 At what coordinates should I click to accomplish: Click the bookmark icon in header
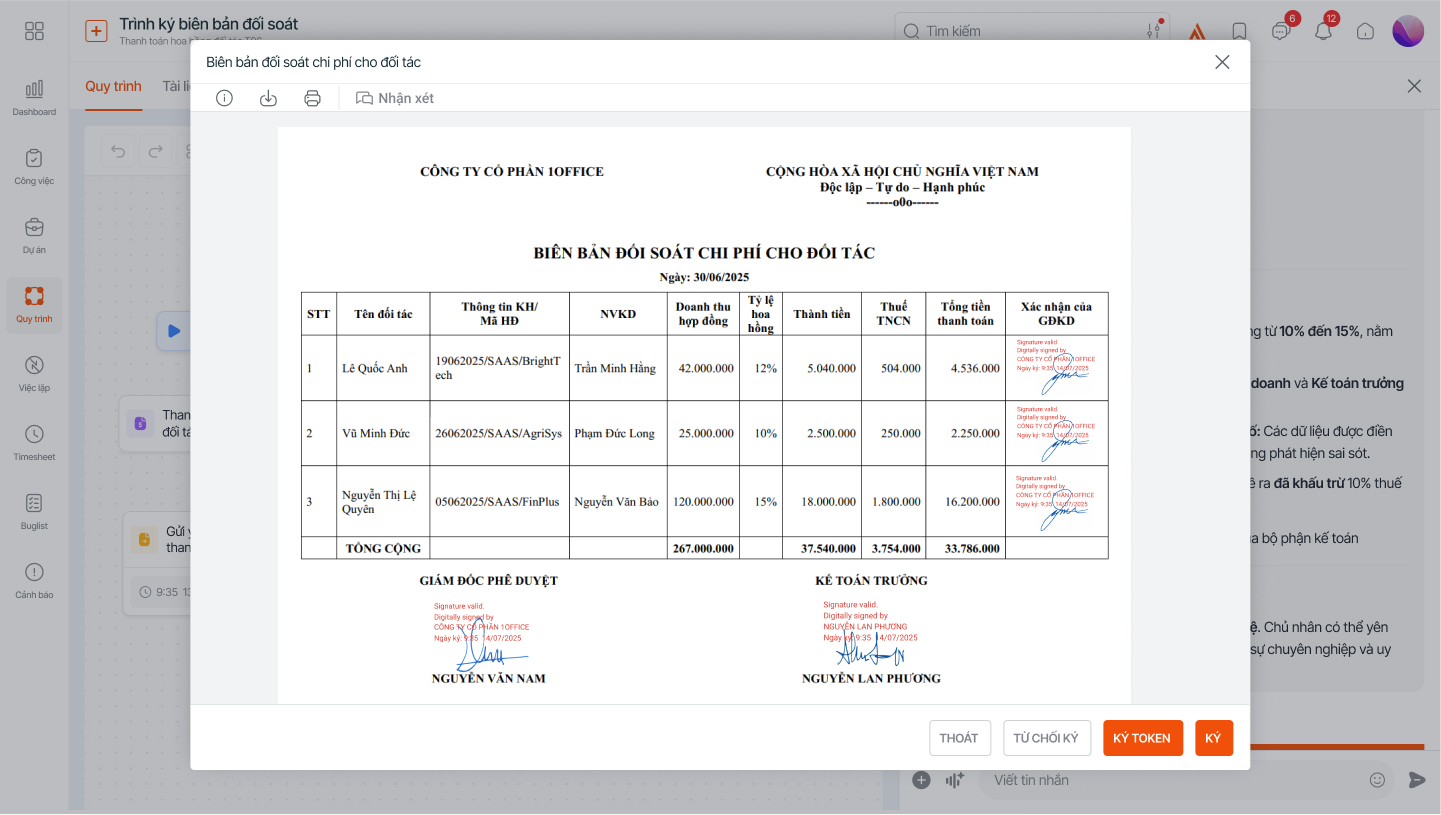(x=1239, y=31)
